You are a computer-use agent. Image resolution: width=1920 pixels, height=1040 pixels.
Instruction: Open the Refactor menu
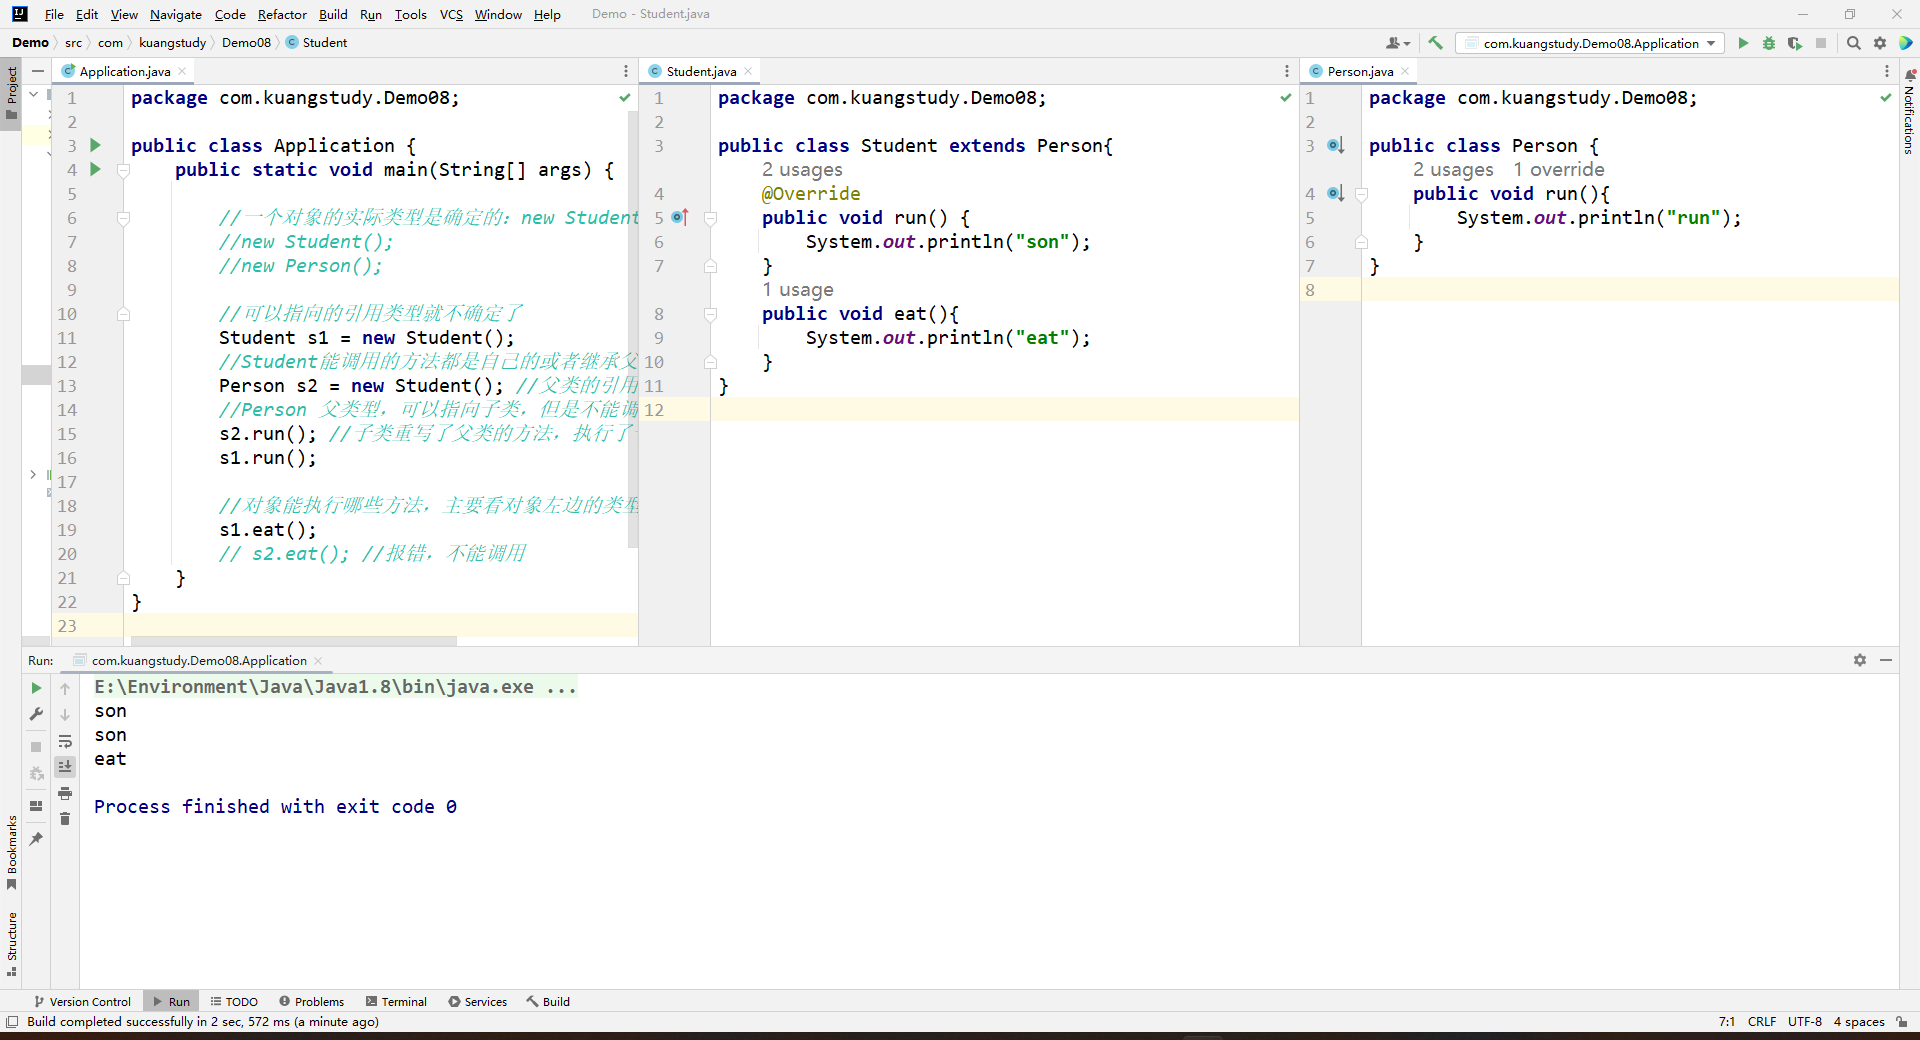[282, 14]
